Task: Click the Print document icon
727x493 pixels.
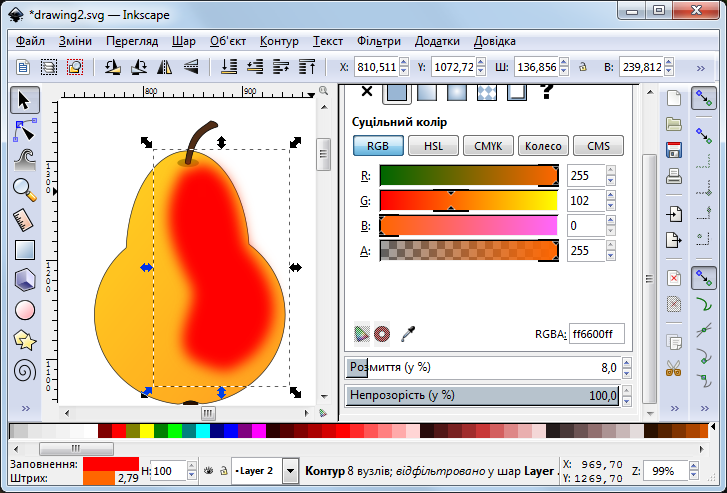Action: (674, 177)
